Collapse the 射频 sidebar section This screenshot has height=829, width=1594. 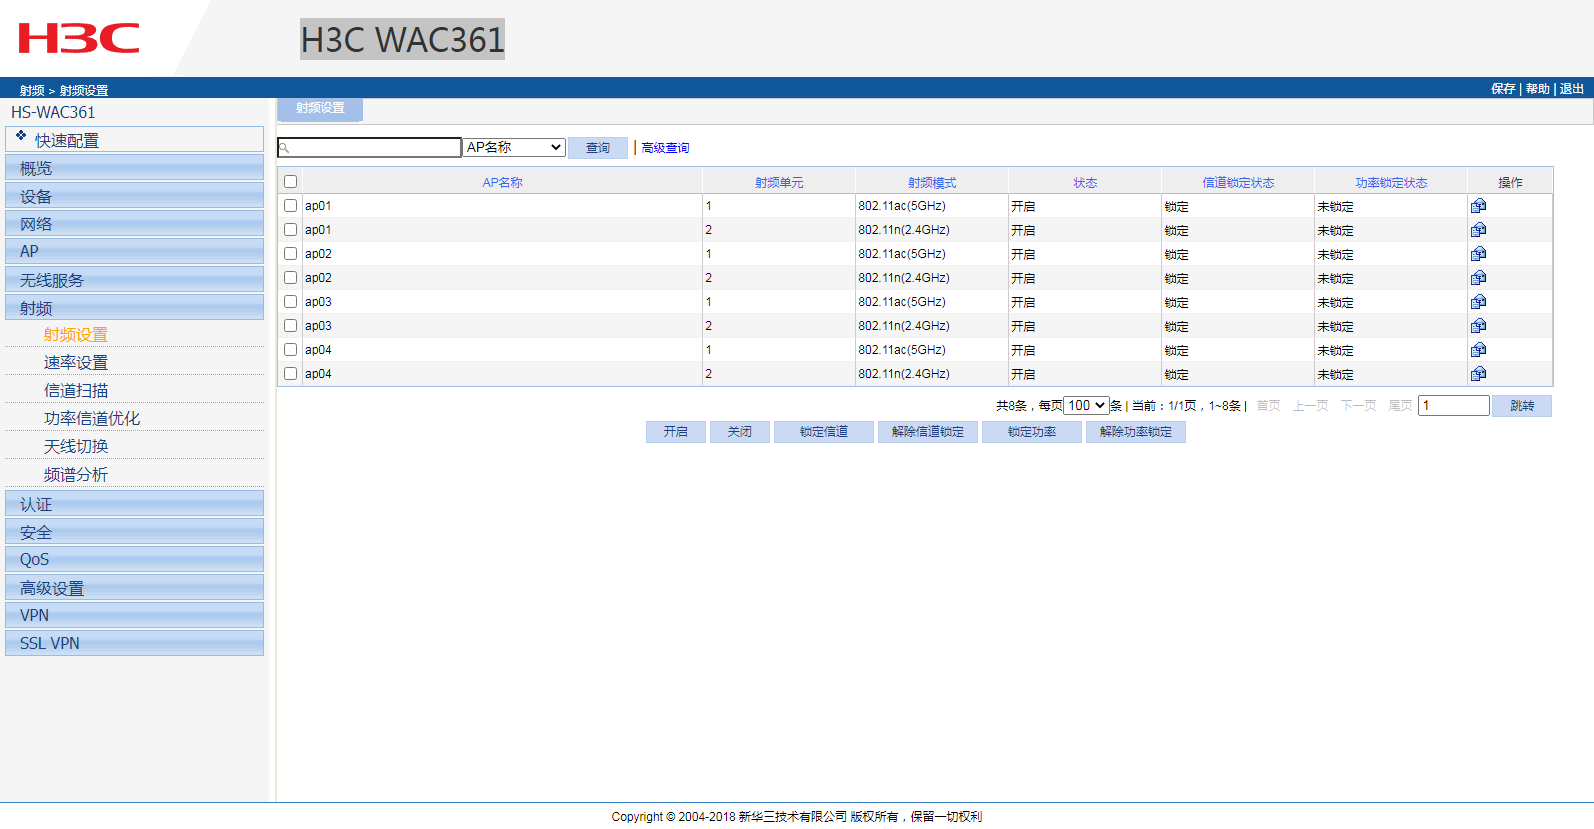(134, 308)
